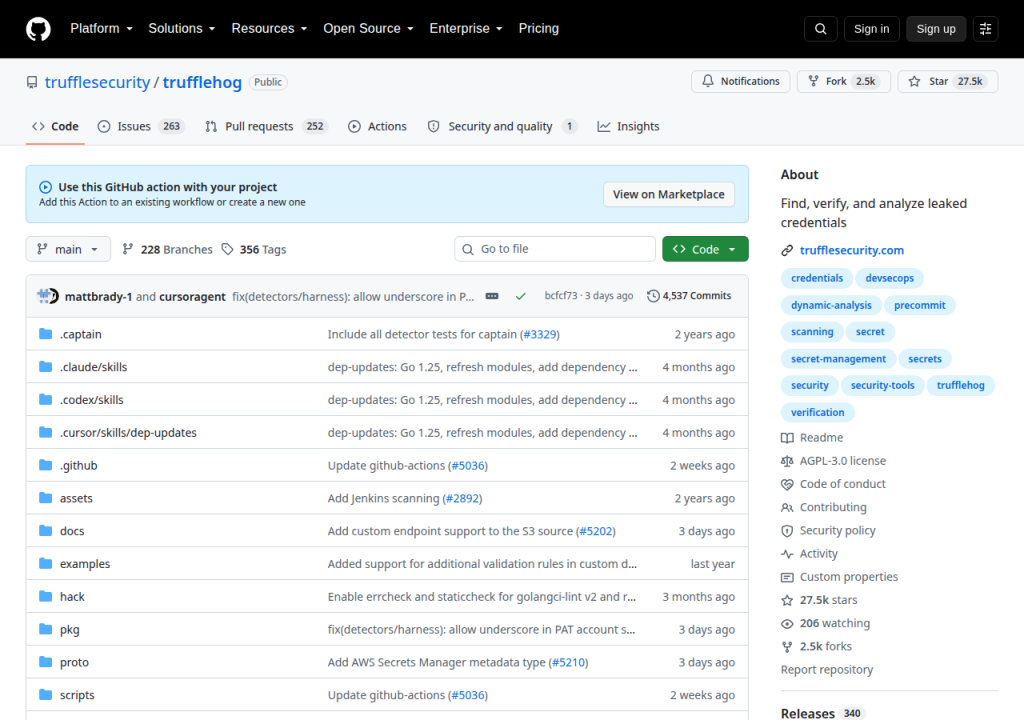Click the scripts folder icon
Viewport: 1024px width, 720px height.
tap(45, 695)
